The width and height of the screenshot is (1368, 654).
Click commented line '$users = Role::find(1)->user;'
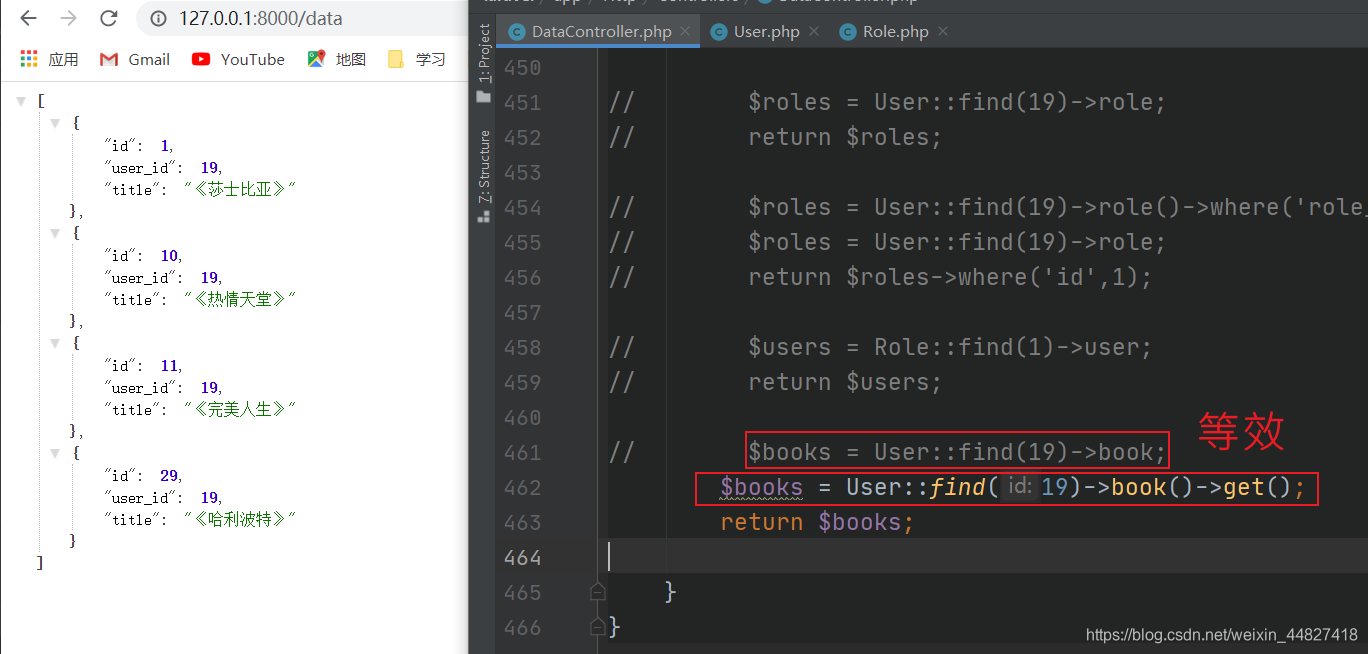(950, 347)
